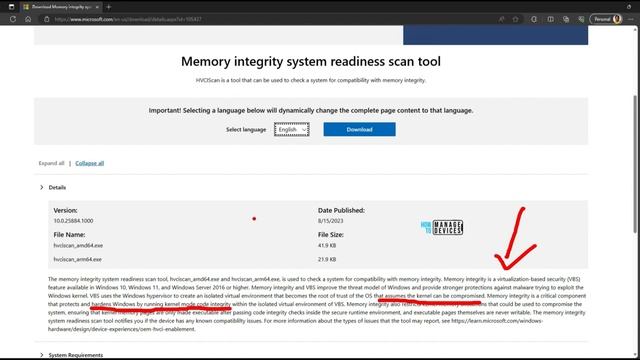Viewport: 640px width, 360px height.
Task: Select the Download Memory integrity tab
Action: (61, 7)
